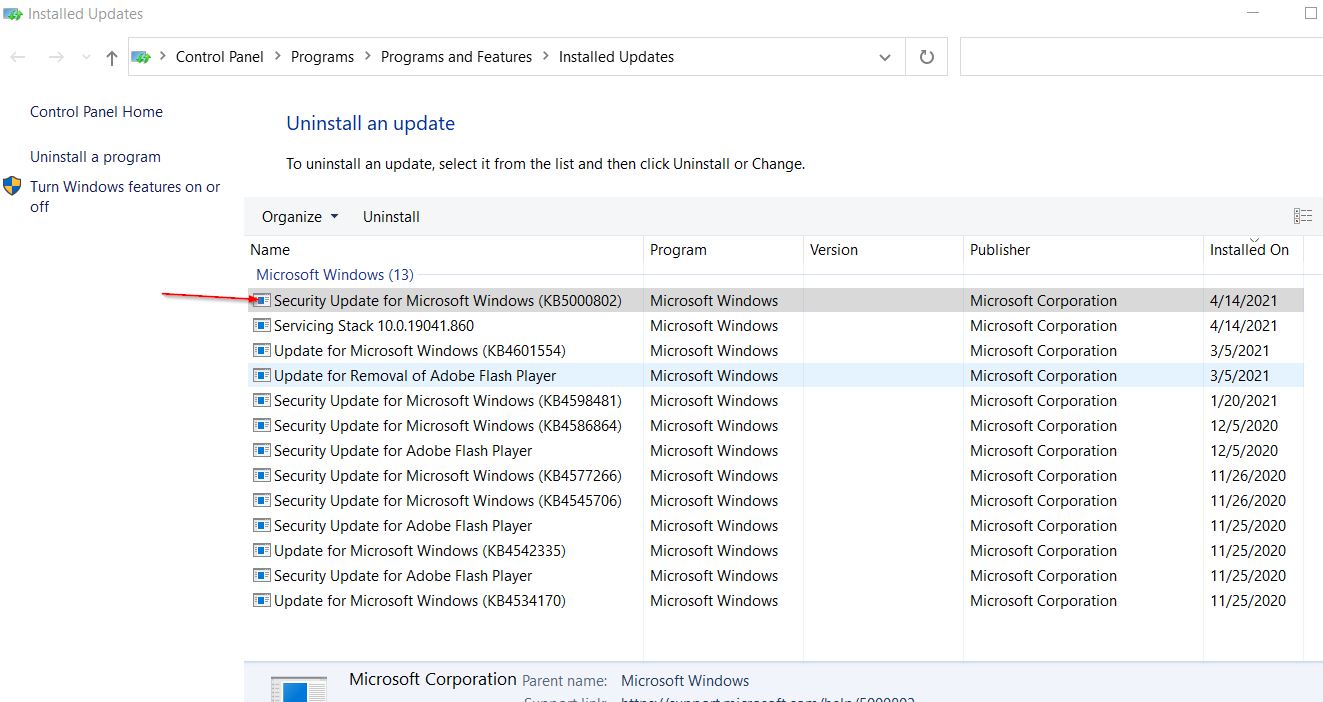
Task: Collapse the Microsoft Windows (13) group
Action: point(335,274)
